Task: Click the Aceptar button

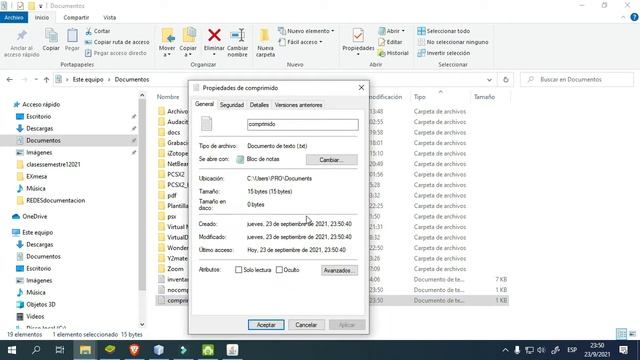Action: click(266, 325)
